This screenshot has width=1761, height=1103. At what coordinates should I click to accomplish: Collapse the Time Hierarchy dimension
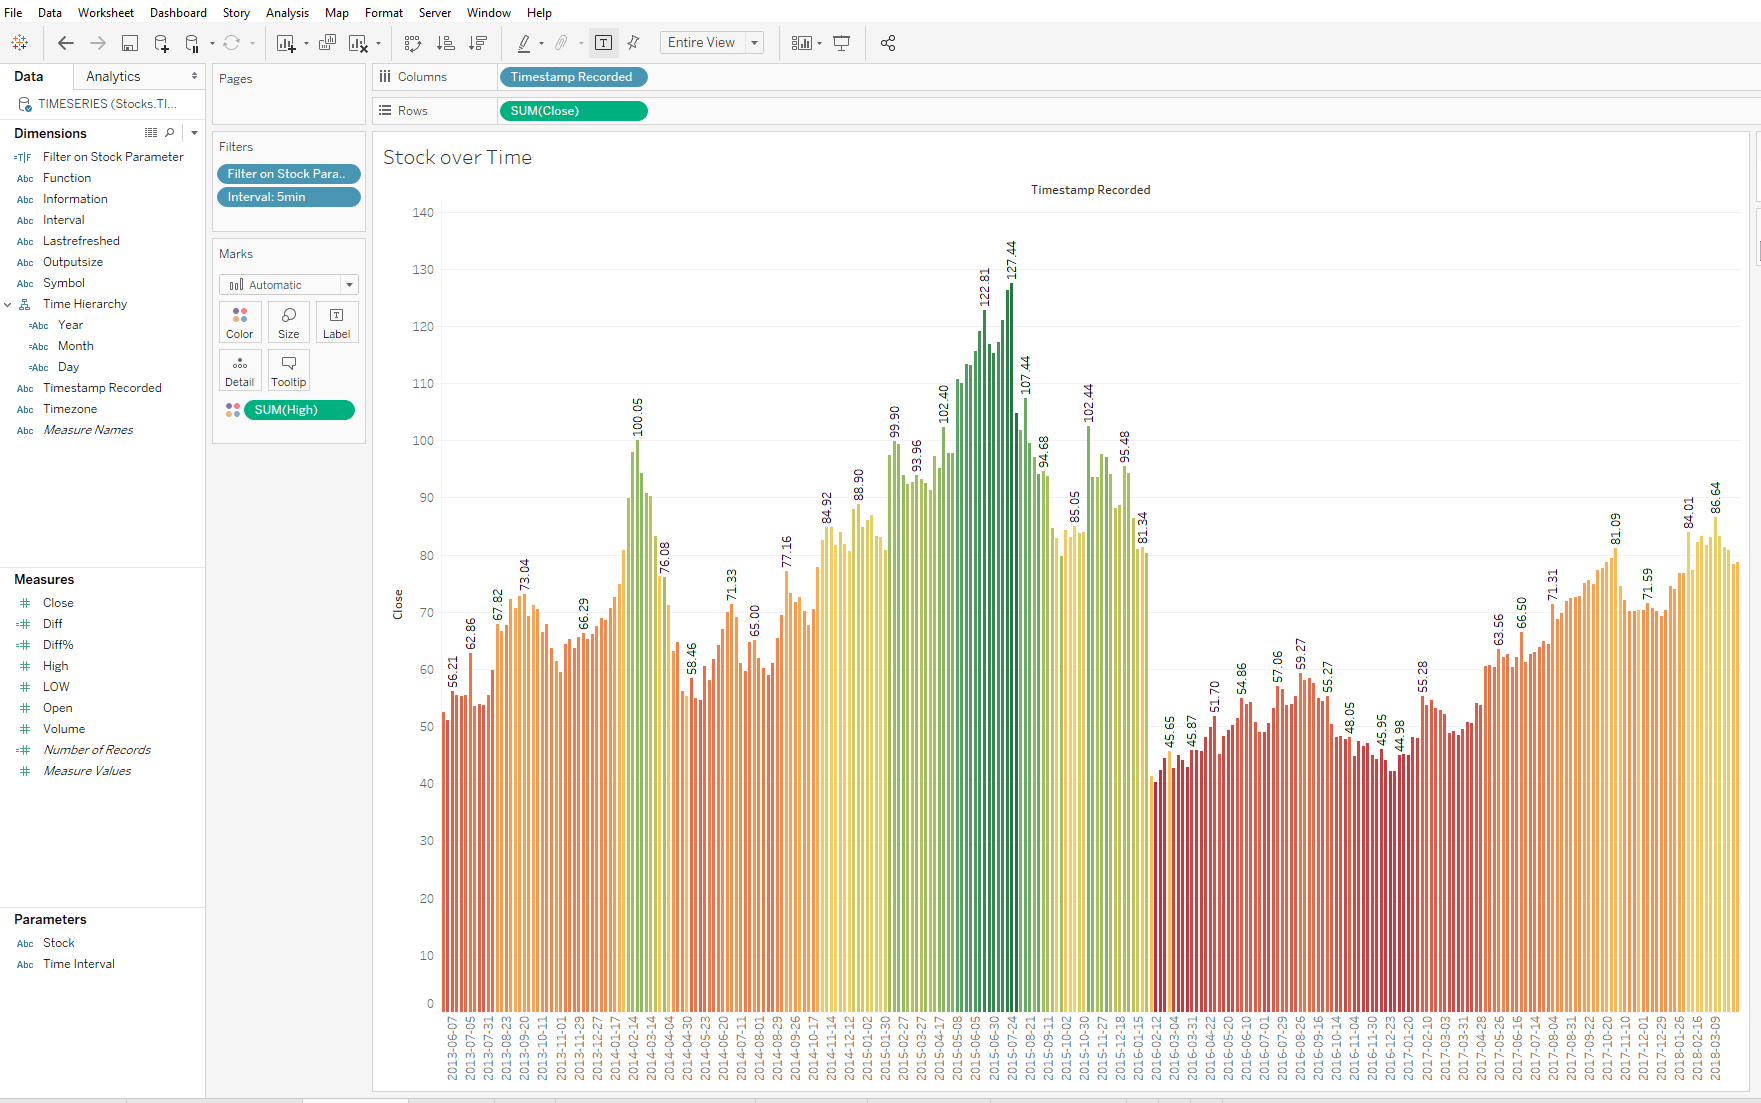[x=8, y=303]
